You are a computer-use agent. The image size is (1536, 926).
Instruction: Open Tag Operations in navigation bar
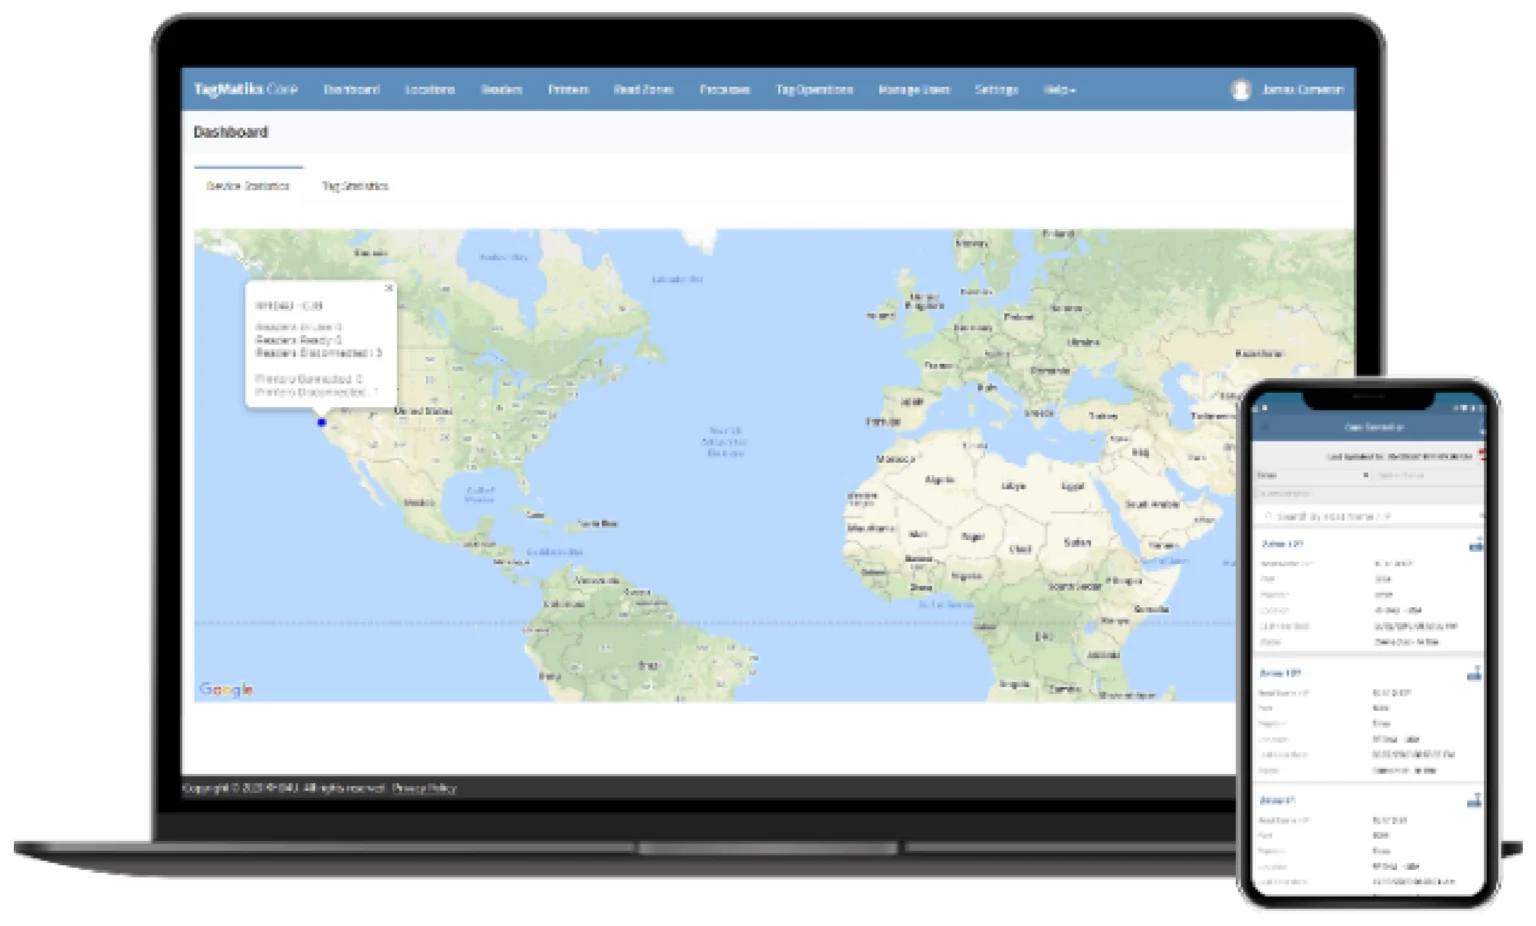(x=814, y=90)
